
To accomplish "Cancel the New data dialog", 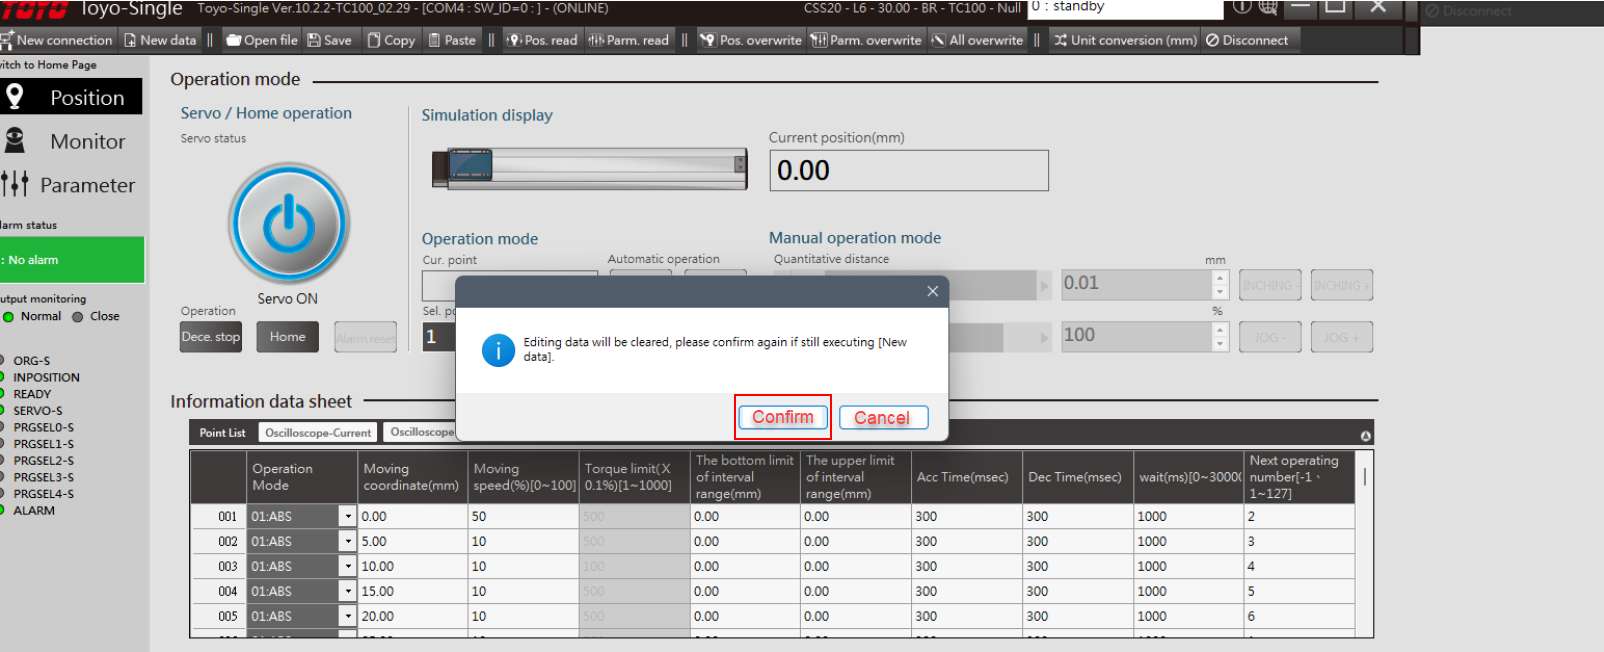I will point(882,417).
